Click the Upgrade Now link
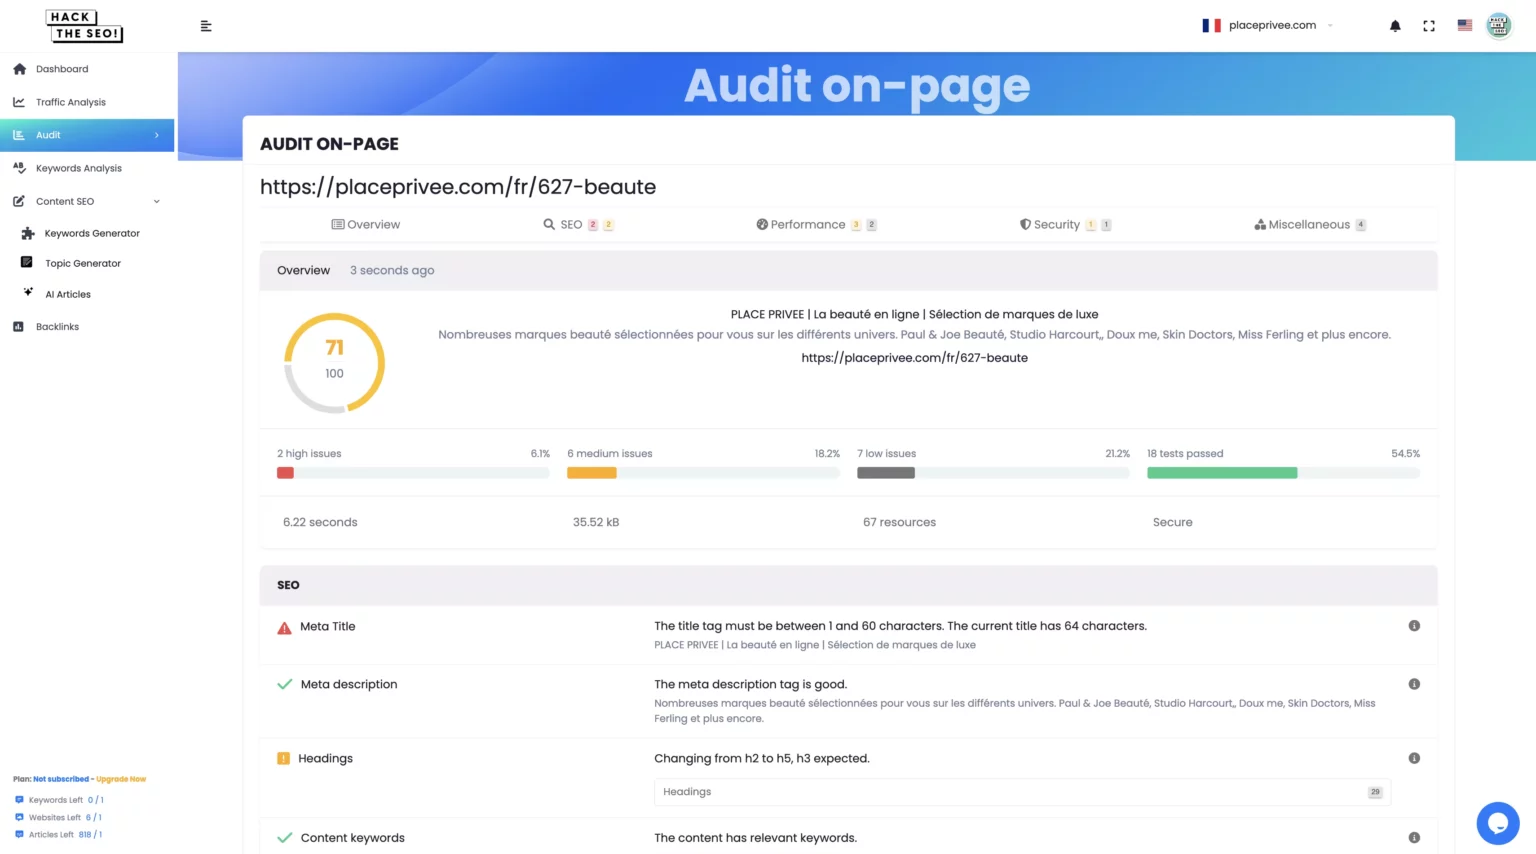Viewport: 1536px width, 854px height. (x=121, y=778)
